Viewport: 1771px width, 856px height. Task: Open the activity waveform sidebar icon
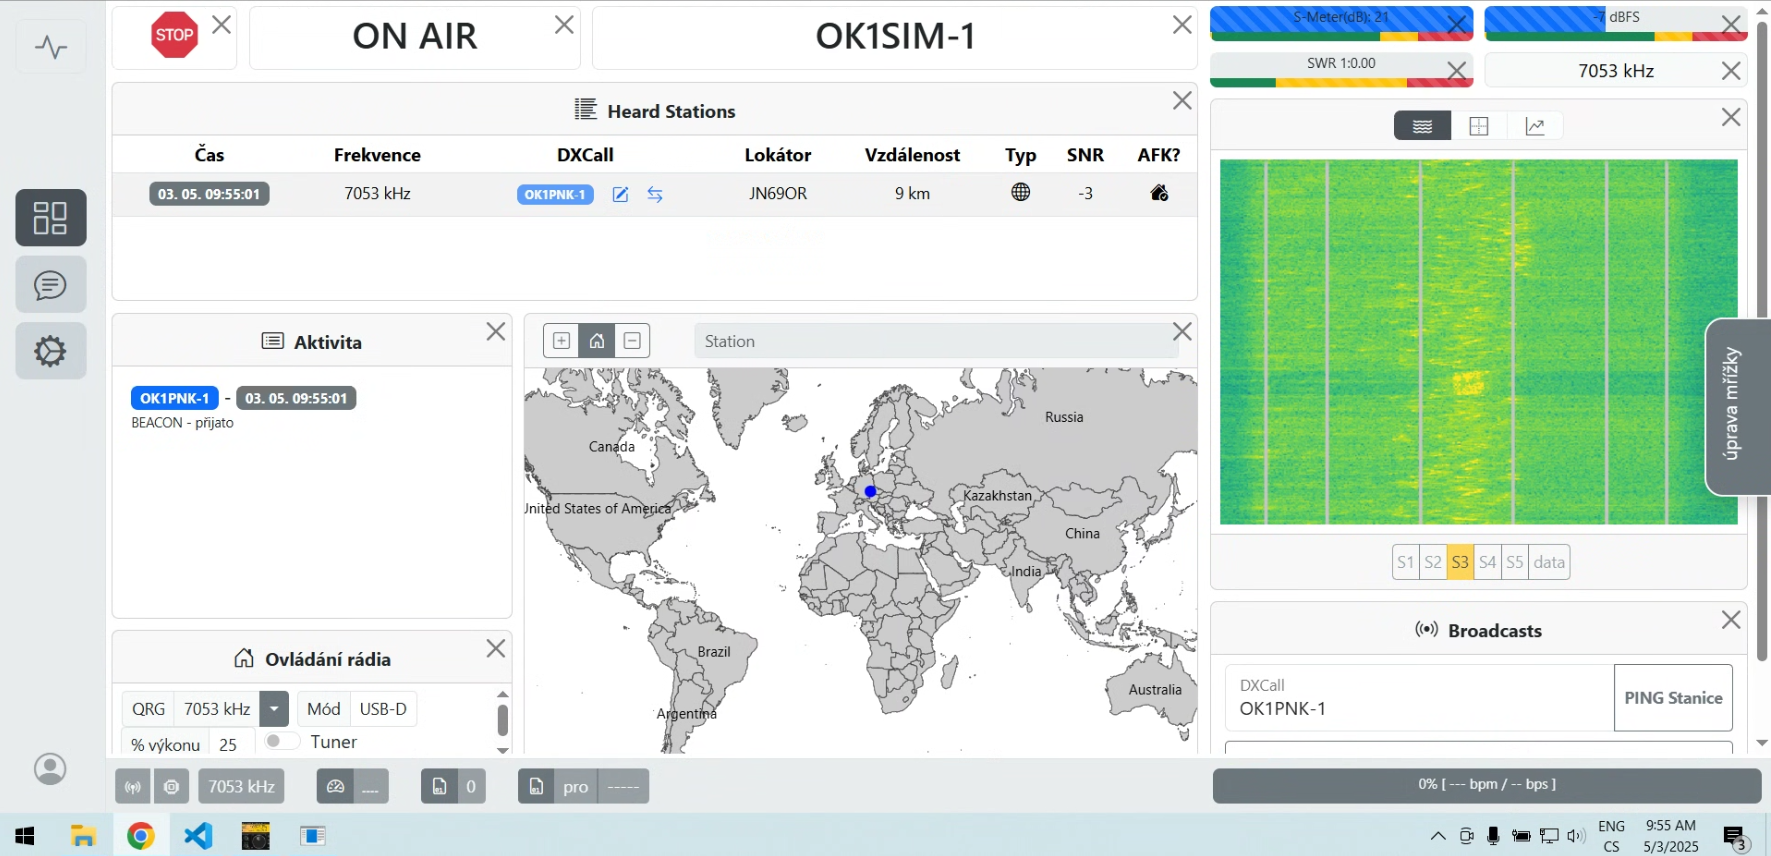(x=51, y=46)
